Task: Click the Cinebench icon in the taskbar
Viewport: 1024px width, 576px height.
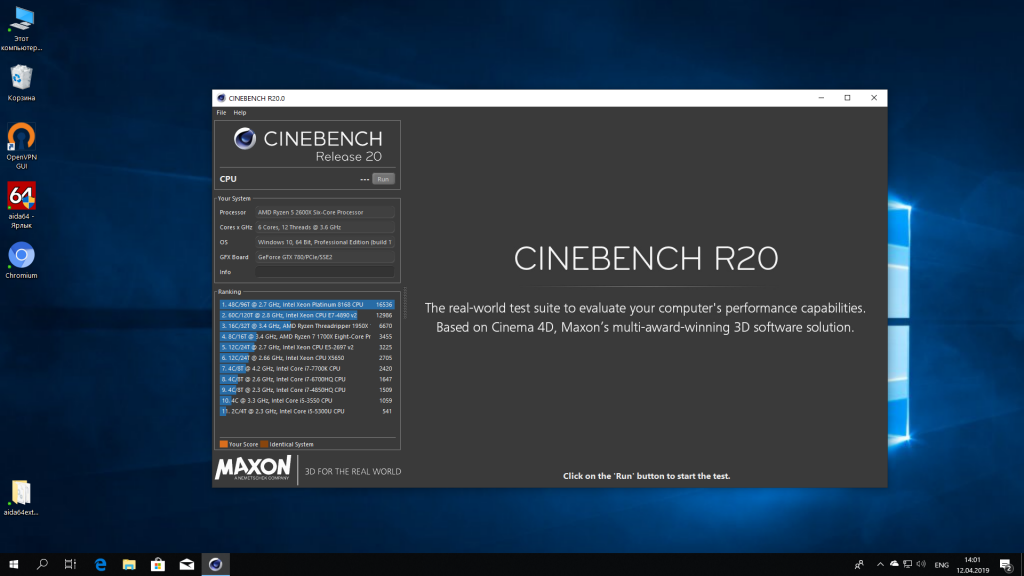Action: tap(215, 564)
